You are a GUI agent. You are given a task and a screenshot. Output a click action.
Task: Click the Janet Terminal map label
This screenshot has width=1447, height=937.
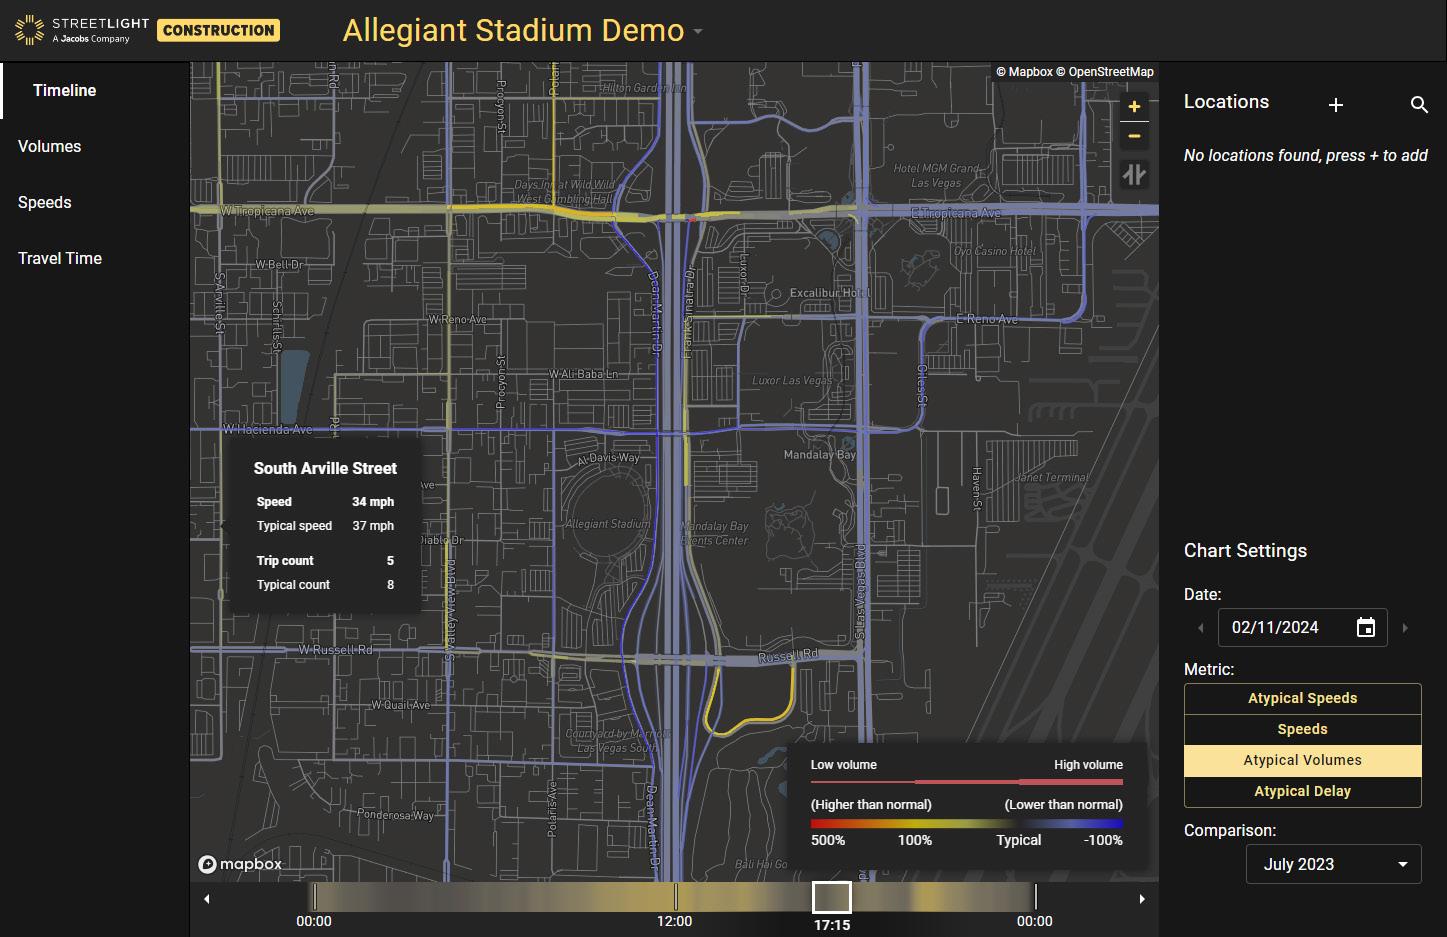(1051, 478)
